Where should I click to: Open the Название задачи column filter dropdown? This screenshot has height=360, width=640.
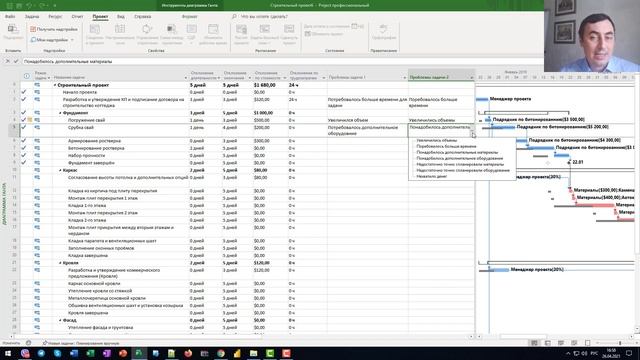coord(186,78)
